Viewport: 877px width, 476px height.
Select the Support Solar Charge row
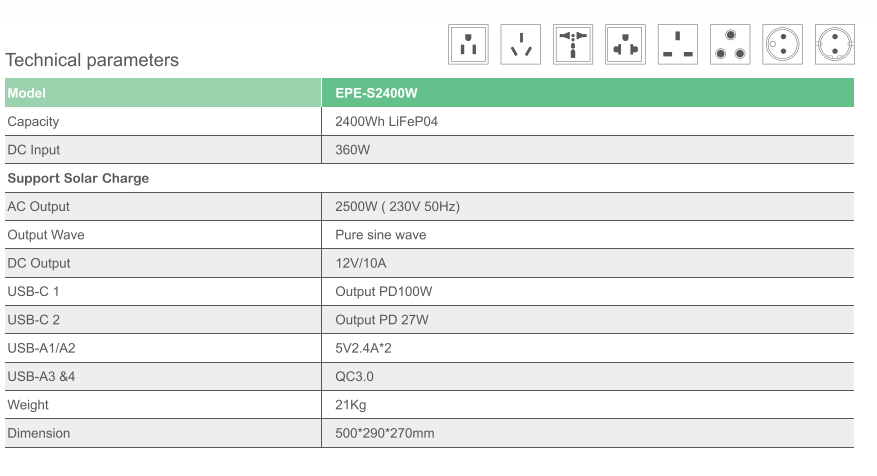point(430,178)
